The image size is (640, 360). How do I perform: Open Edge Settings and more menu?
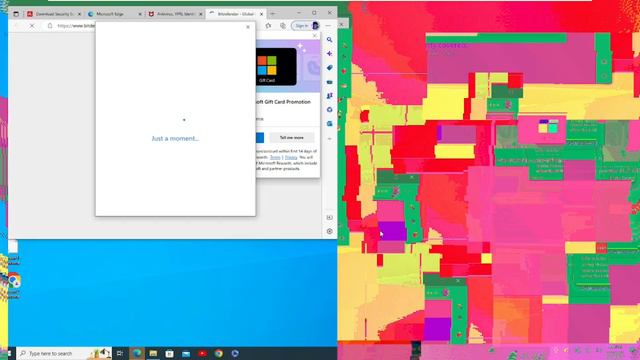(328, 26)
